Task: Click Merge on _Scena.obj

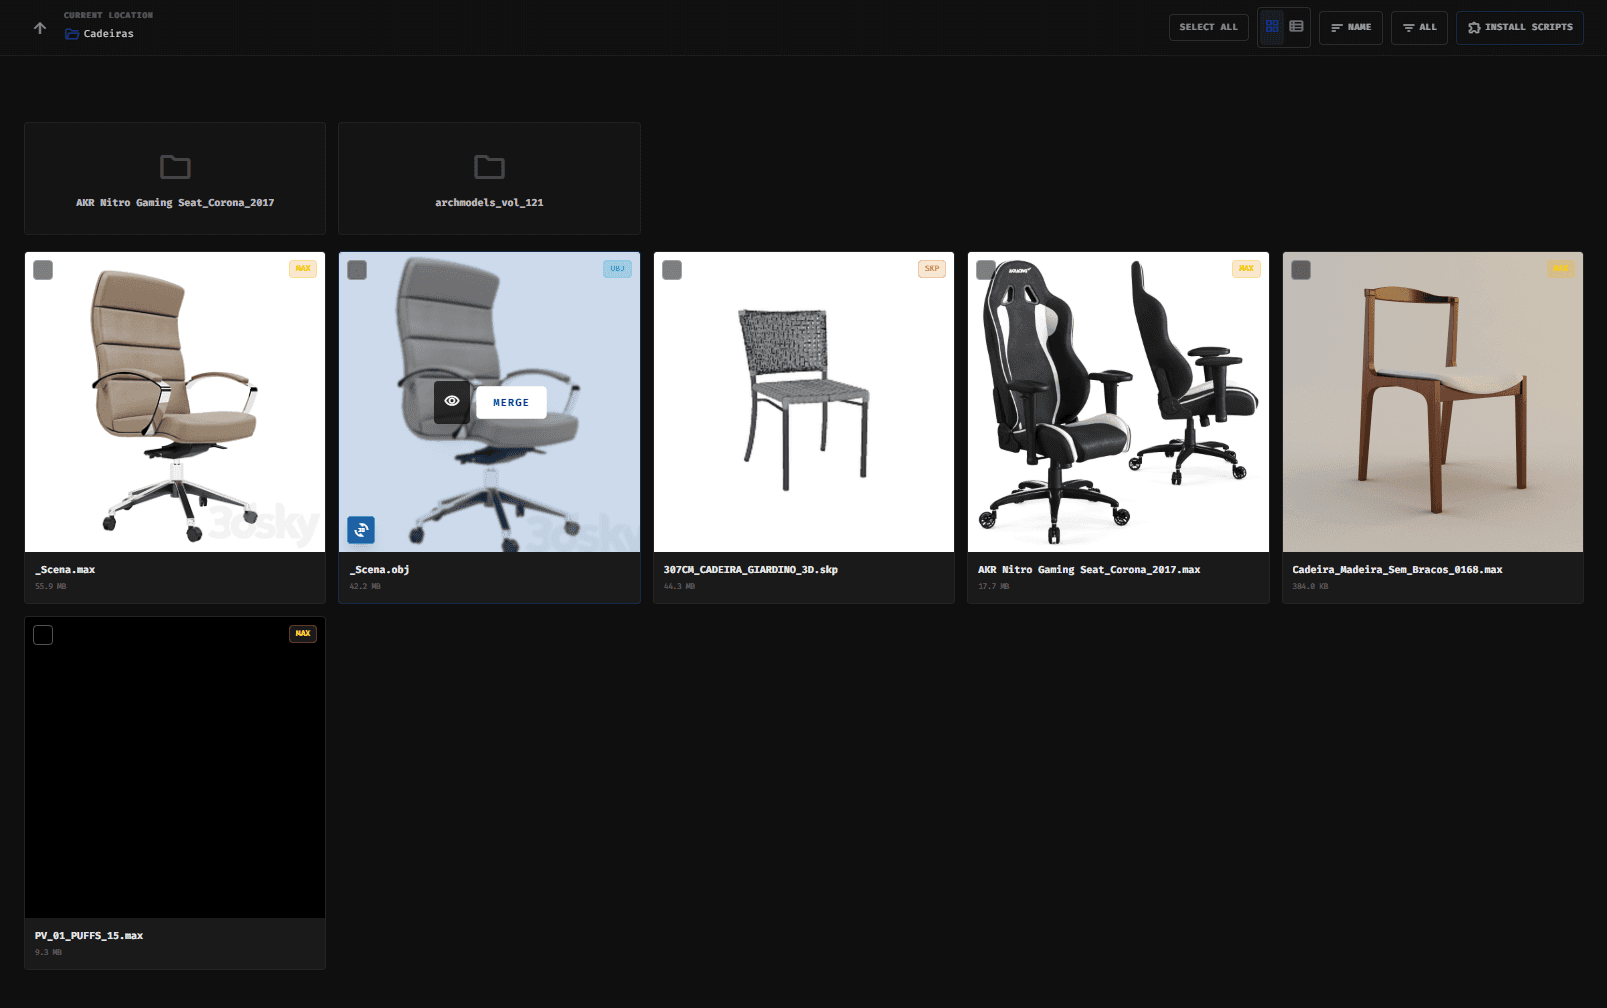Action: point(511,402)
